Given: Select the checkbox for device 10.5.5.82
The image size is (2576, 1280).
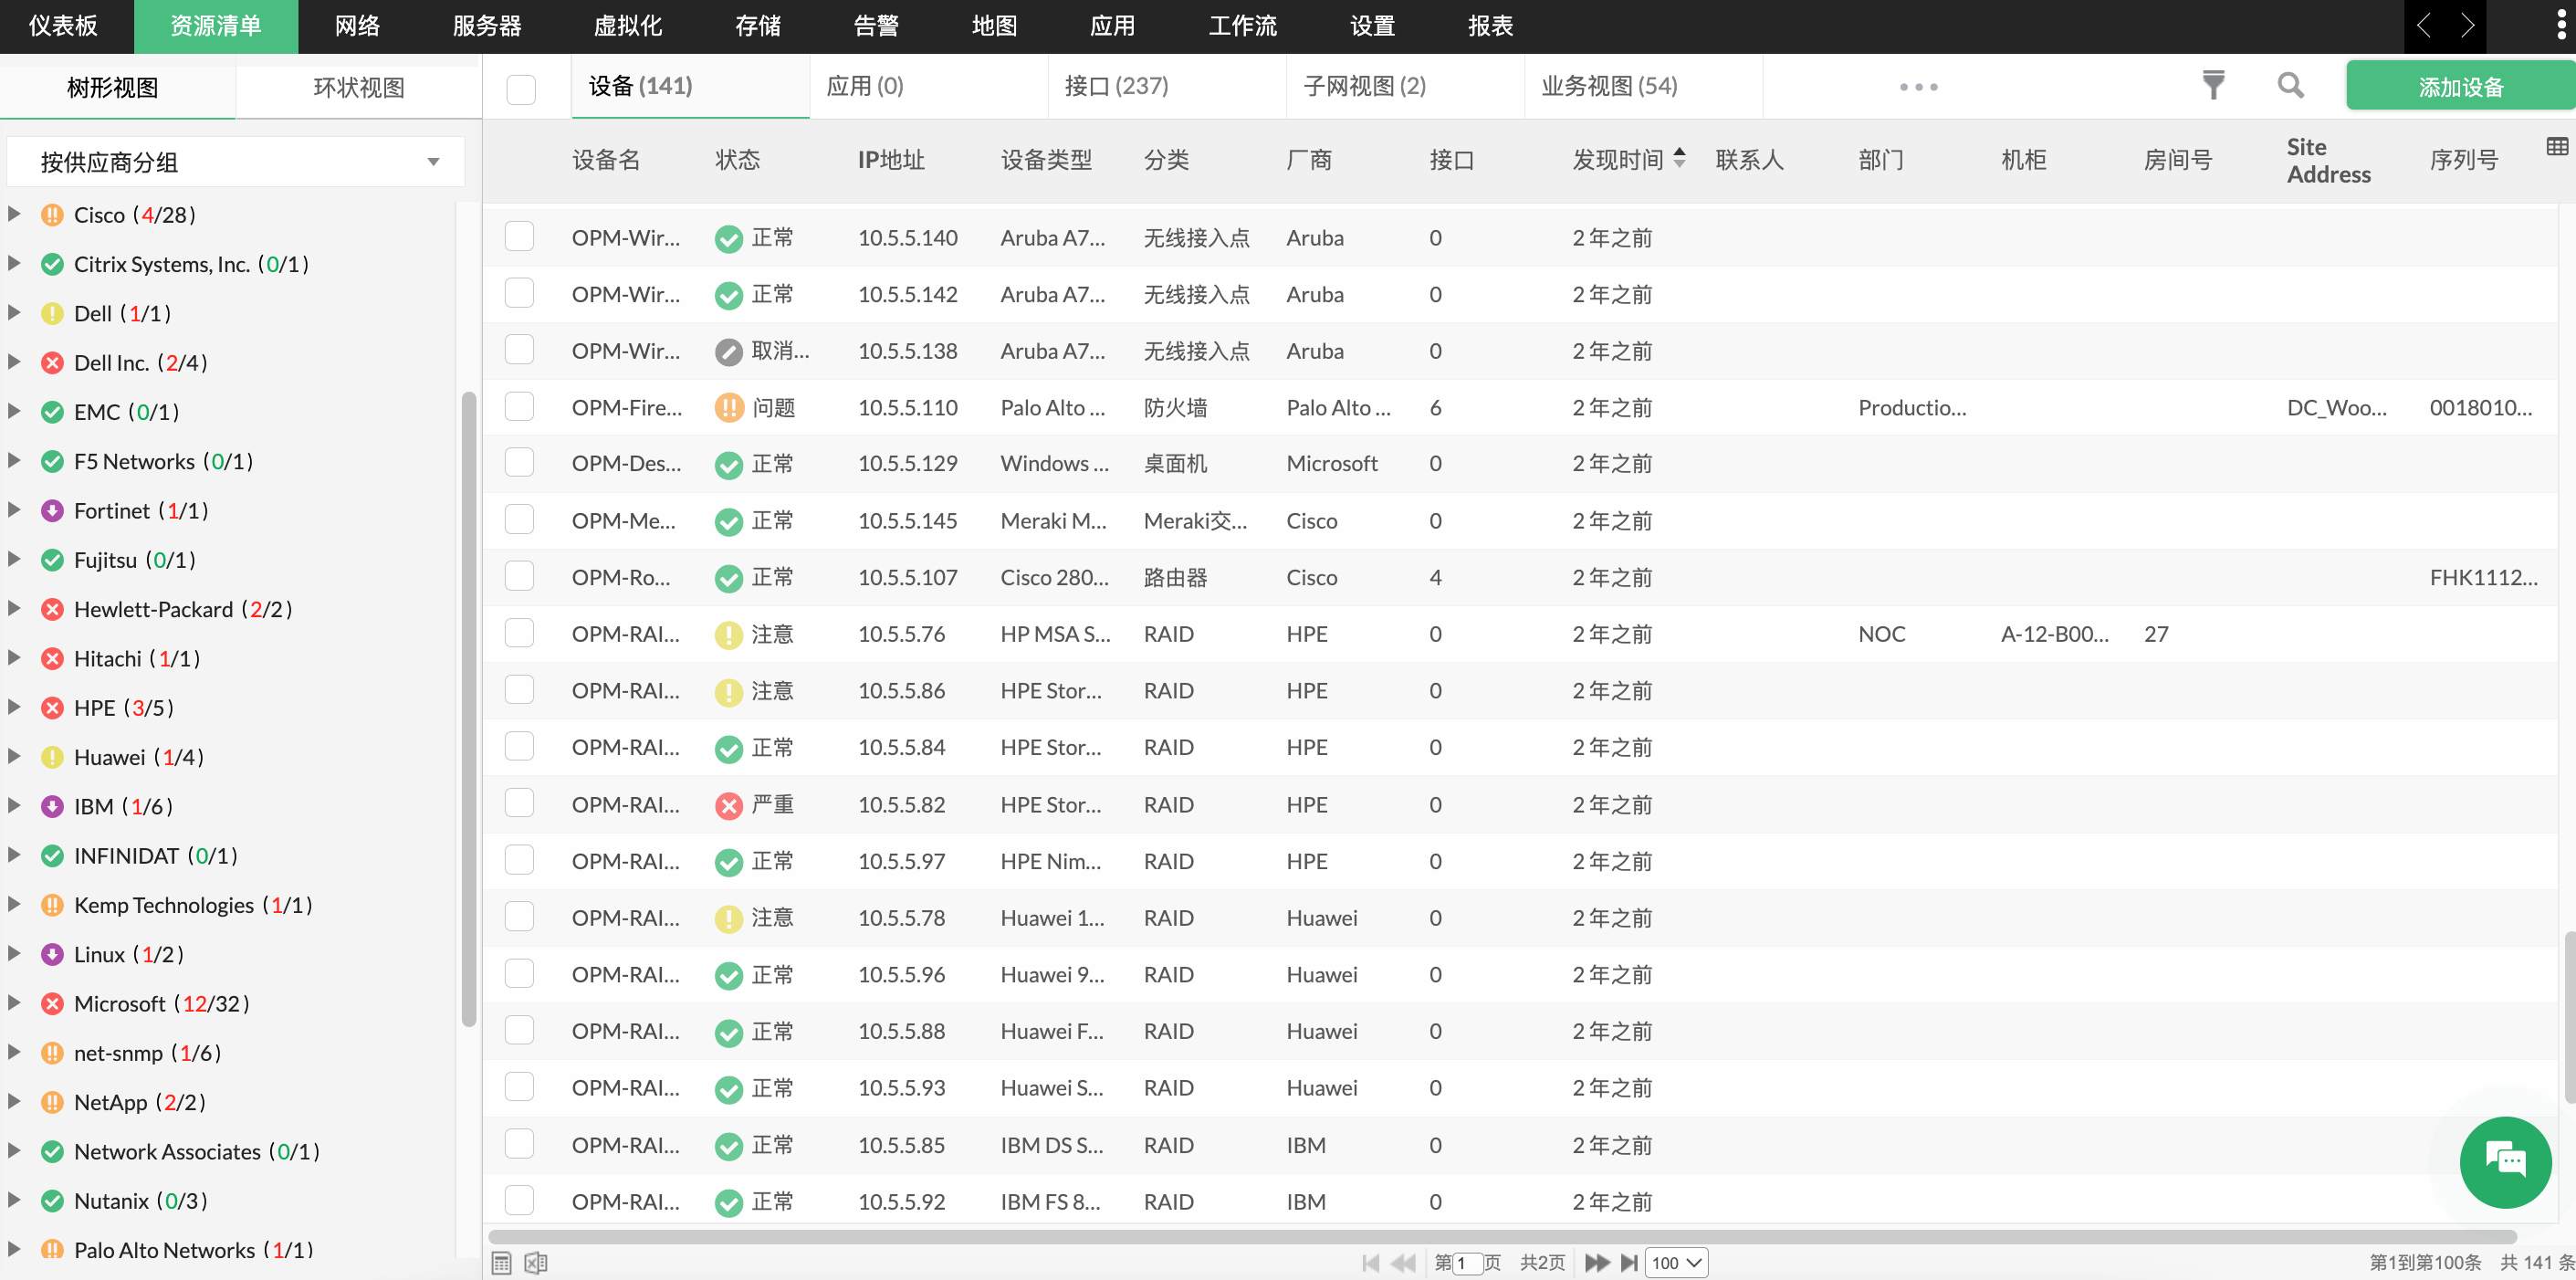Looking at the screenshot, I should 519,803.
